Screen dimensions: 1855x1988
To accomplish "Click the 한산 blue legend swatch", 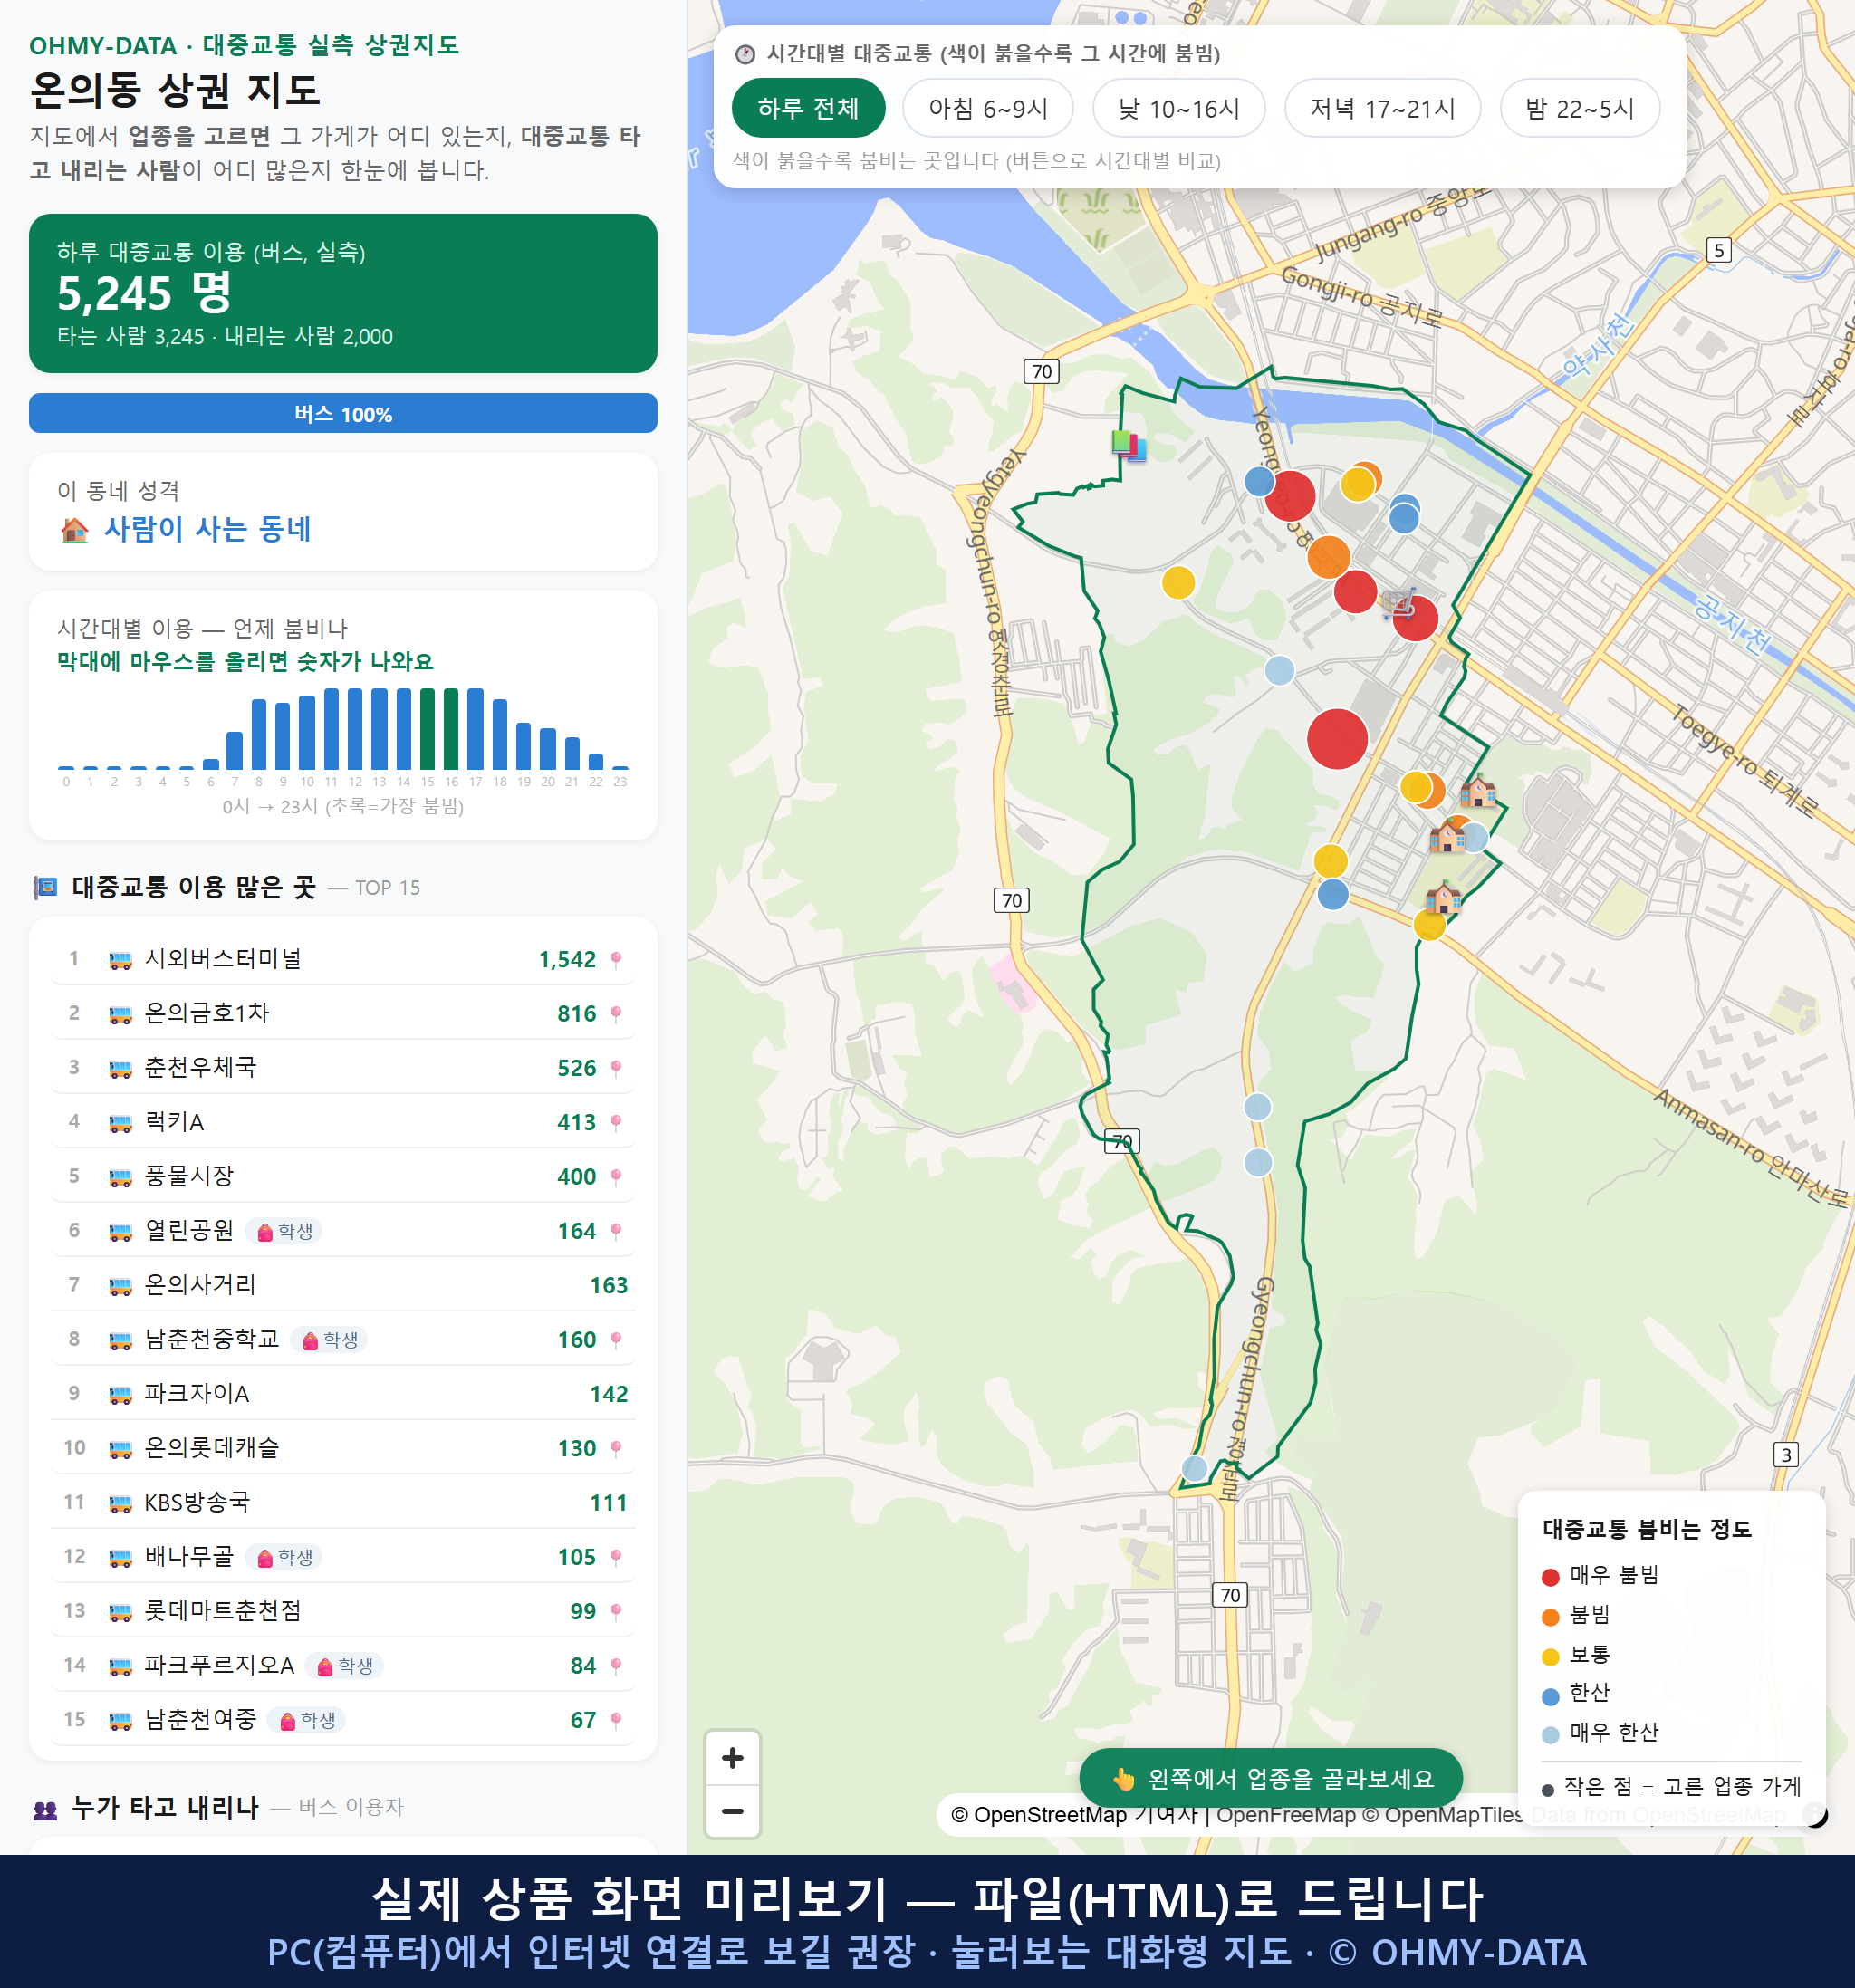I will point(1551,1696).
